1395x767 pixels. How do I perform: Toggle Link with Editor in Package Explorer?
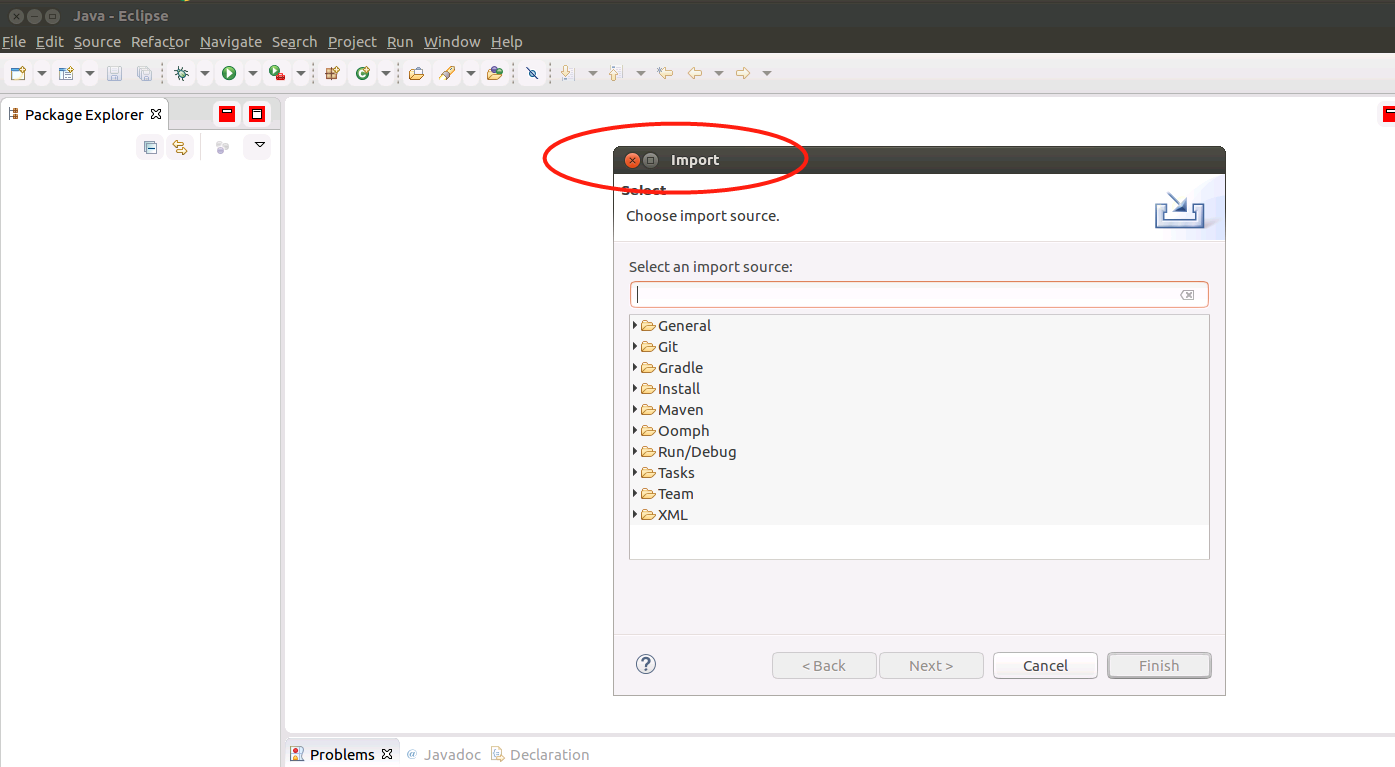(x=180, y=147)
